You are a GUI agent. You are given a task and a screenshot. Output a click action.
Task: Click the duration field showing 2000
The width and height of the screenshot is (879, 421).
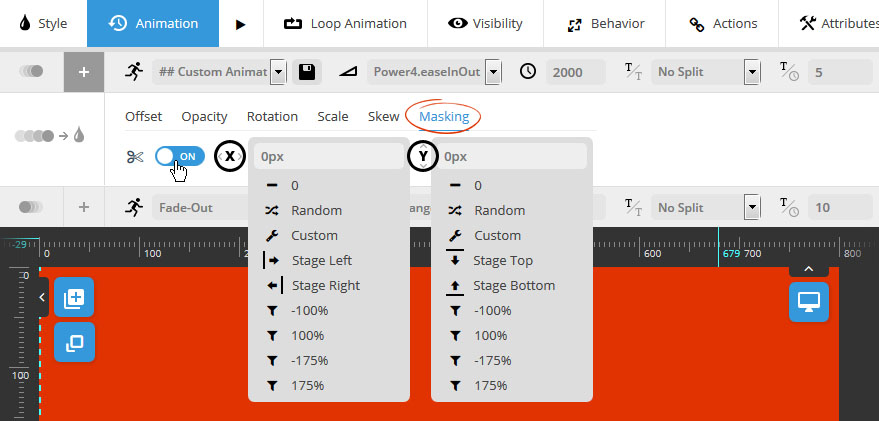click(x=575, y=72)
